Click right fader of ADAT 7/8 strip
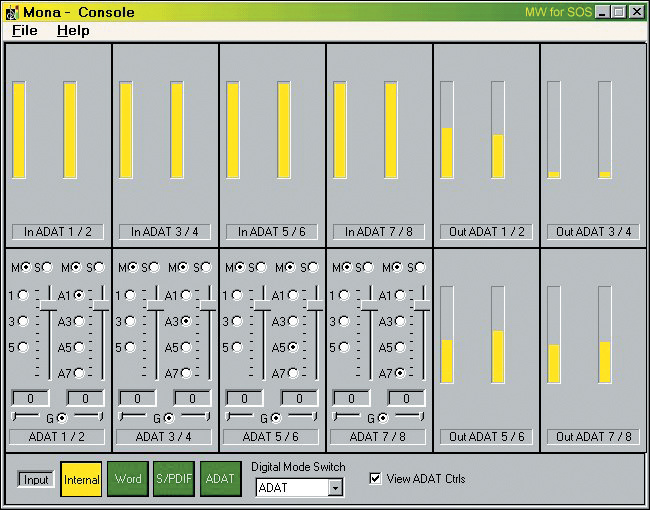The height and width of the screenshot is (510, 650). click(x=422, y=303)
